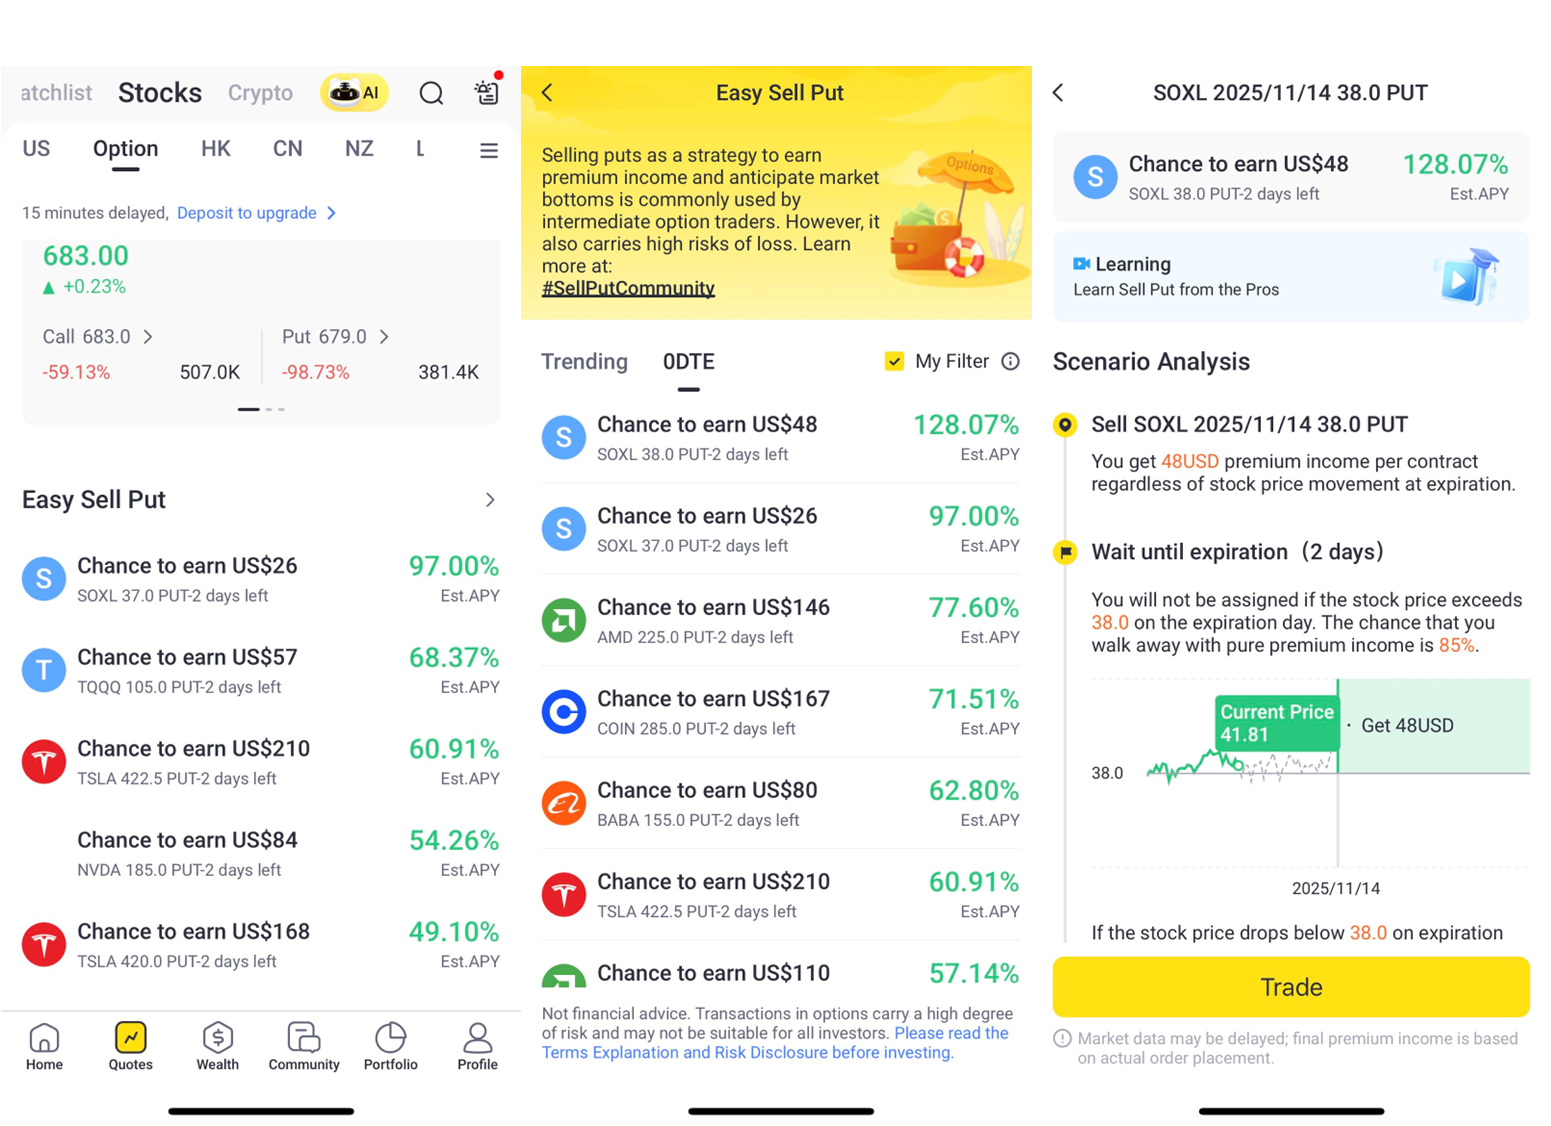1551x1126 pixels.
Task: Tap the Get 48USD chart label
Action: [x=1407, y=726]
